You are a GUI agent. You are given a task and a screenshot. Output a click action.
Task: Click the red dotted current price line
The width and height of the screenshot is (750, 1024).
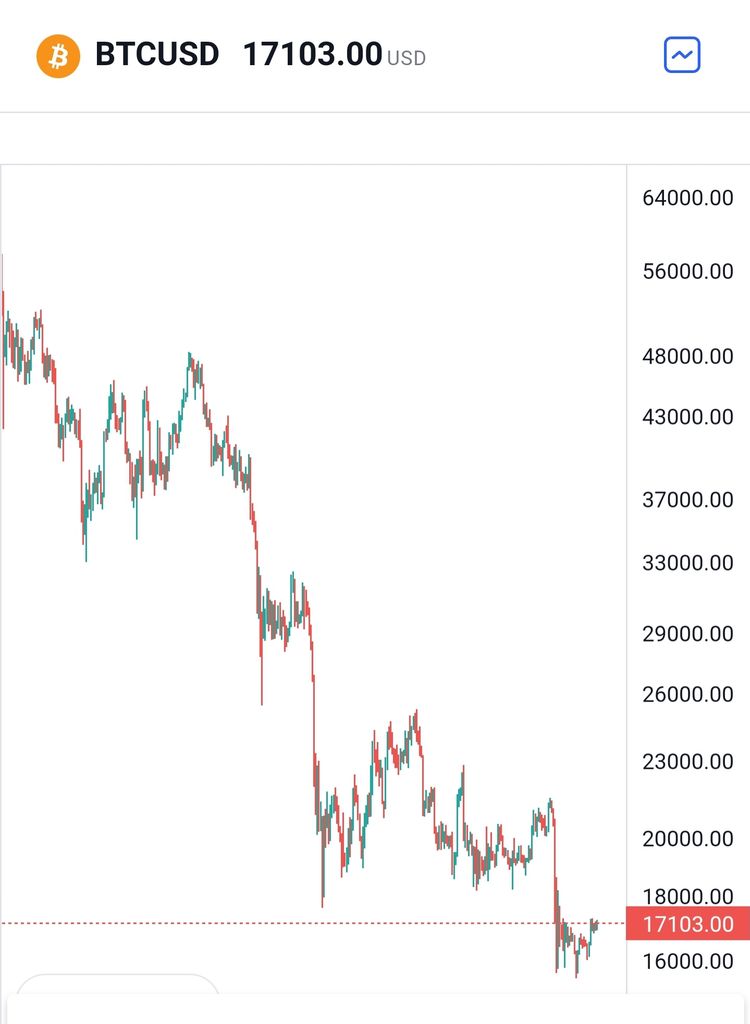(x=300, y=923)
